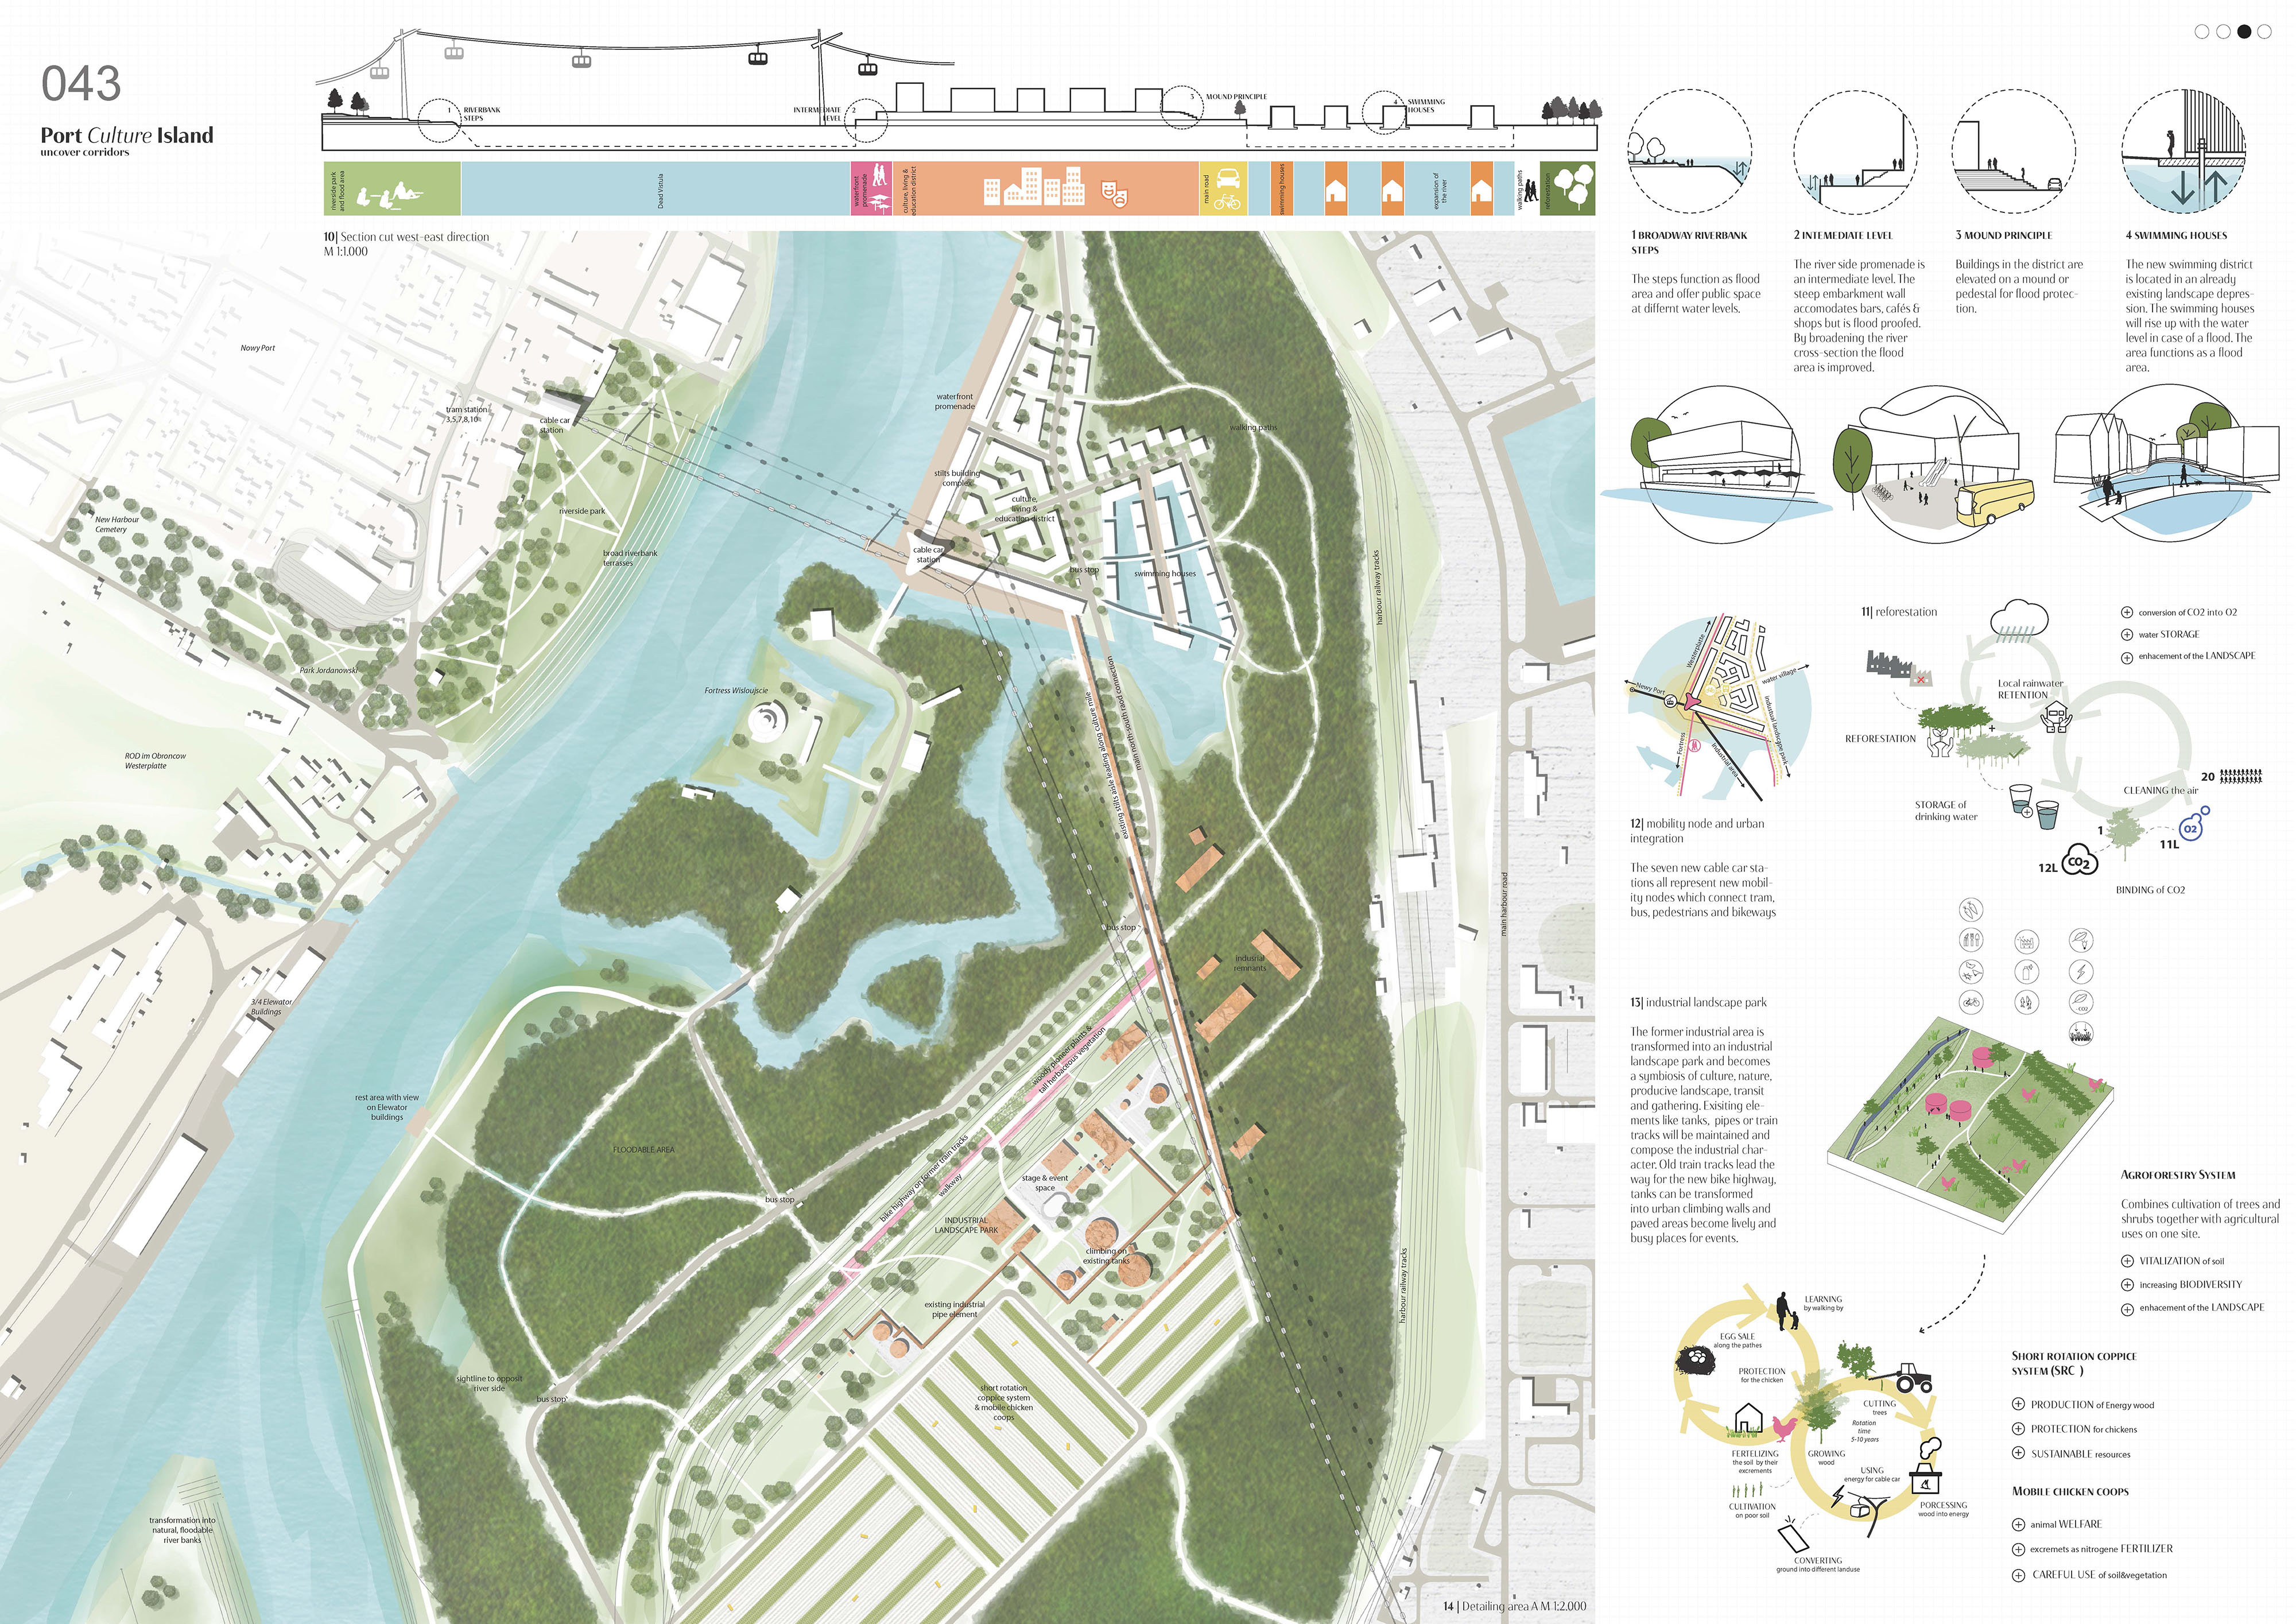Click the "sightline to opposite river side" label

tap(490, 1383)
